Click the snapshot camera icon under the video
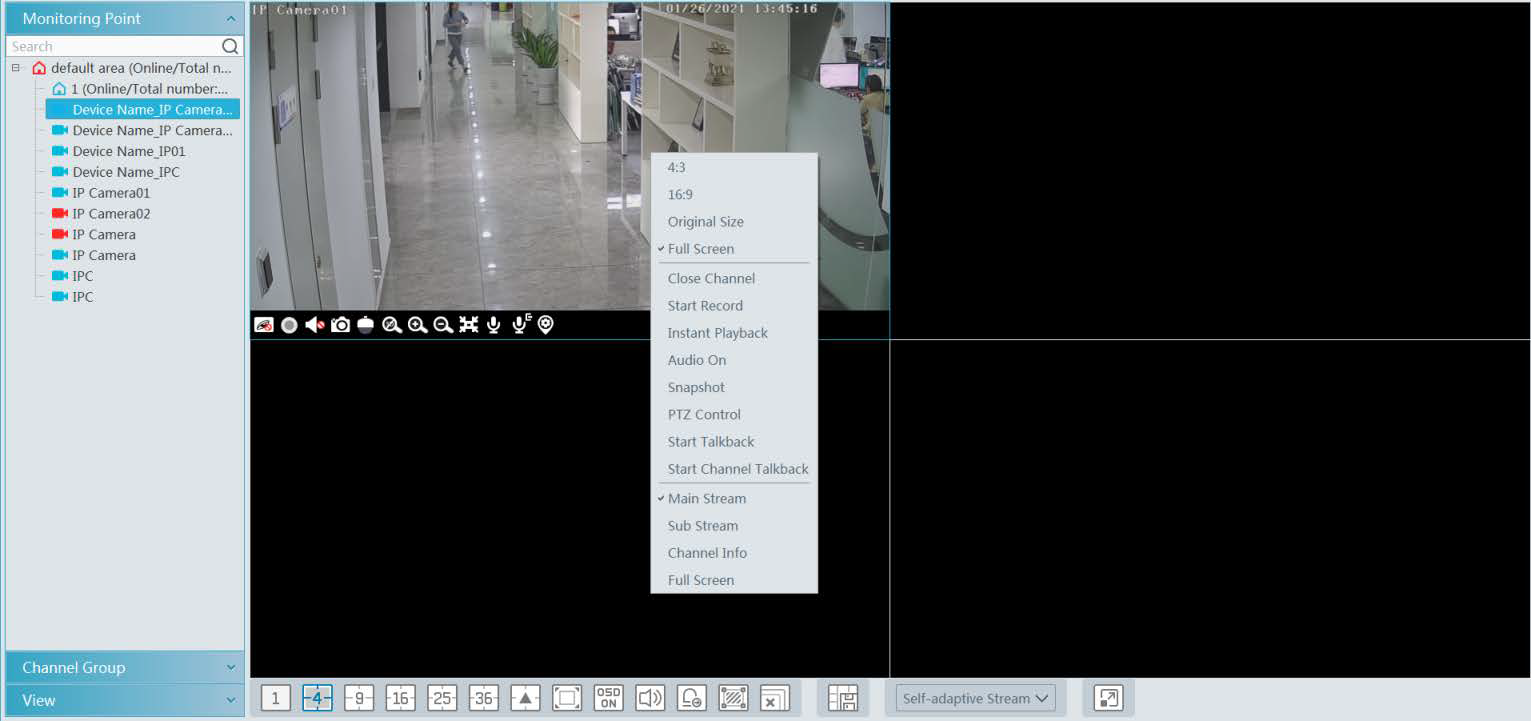Image resolution: width=1531 pixels, height=721 pixels. pos(340,325)
